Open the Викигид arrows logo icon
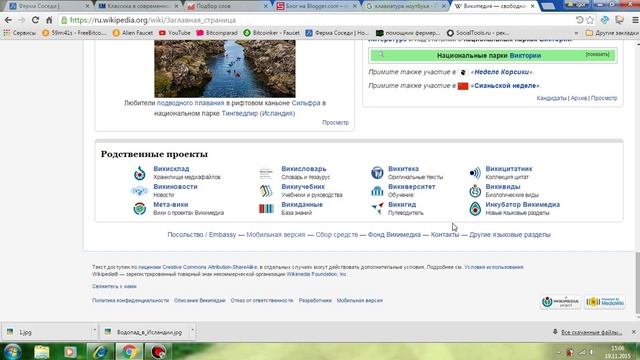Image resolution: width=640 pixels, height=360 pixels. 378,208
